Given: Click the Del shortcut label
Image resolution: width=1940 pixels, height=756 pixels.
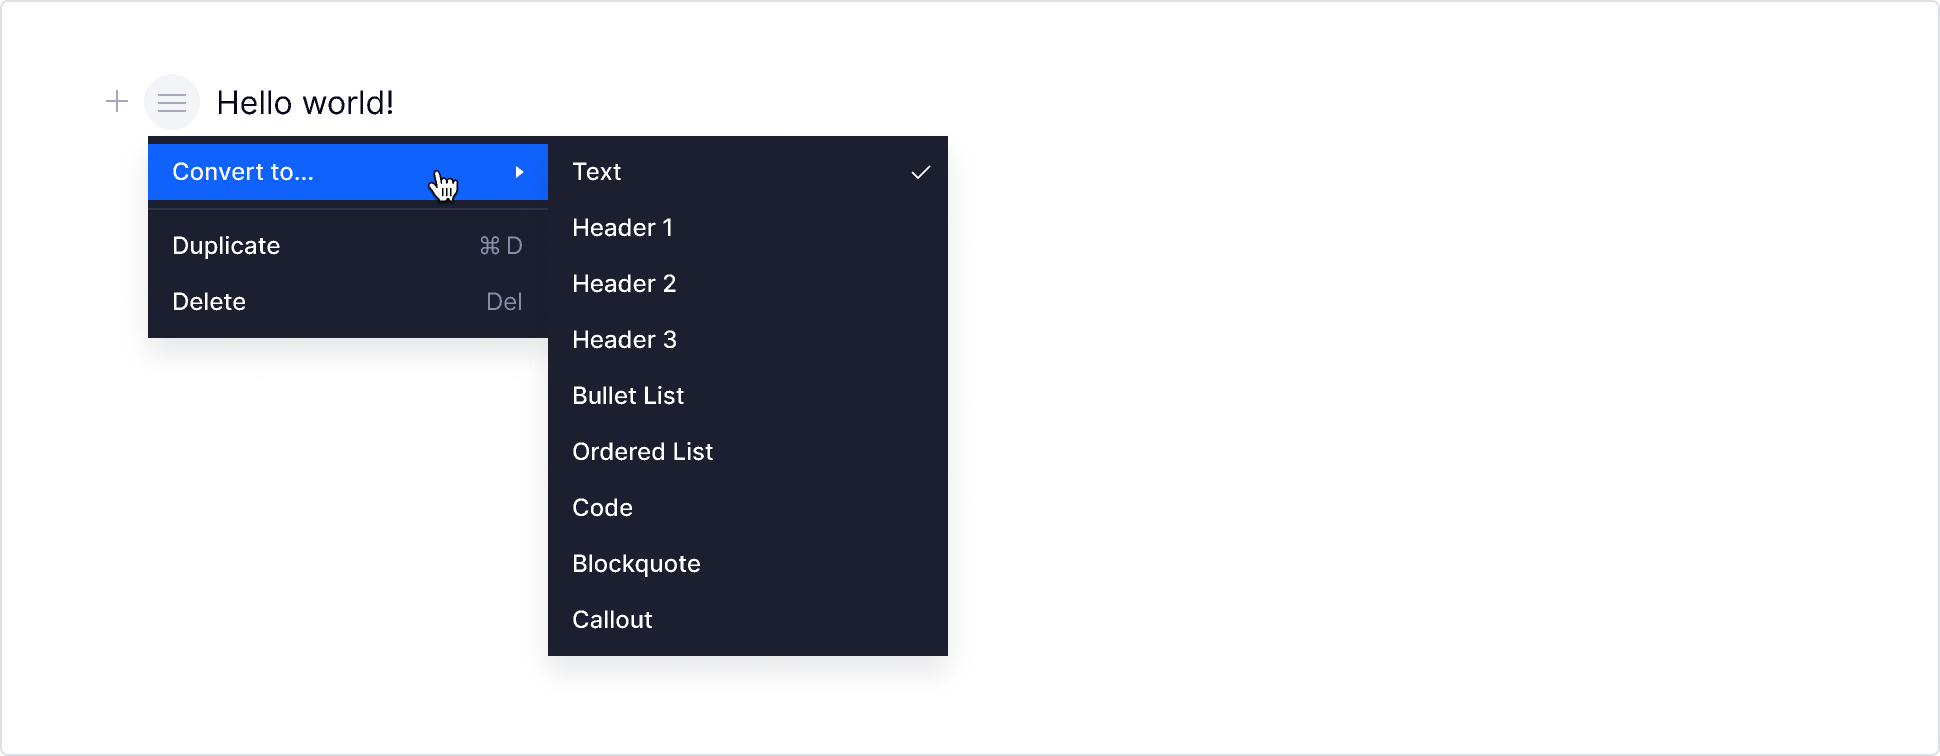Looking at the screenshot, I should click(x=504, y=302).
